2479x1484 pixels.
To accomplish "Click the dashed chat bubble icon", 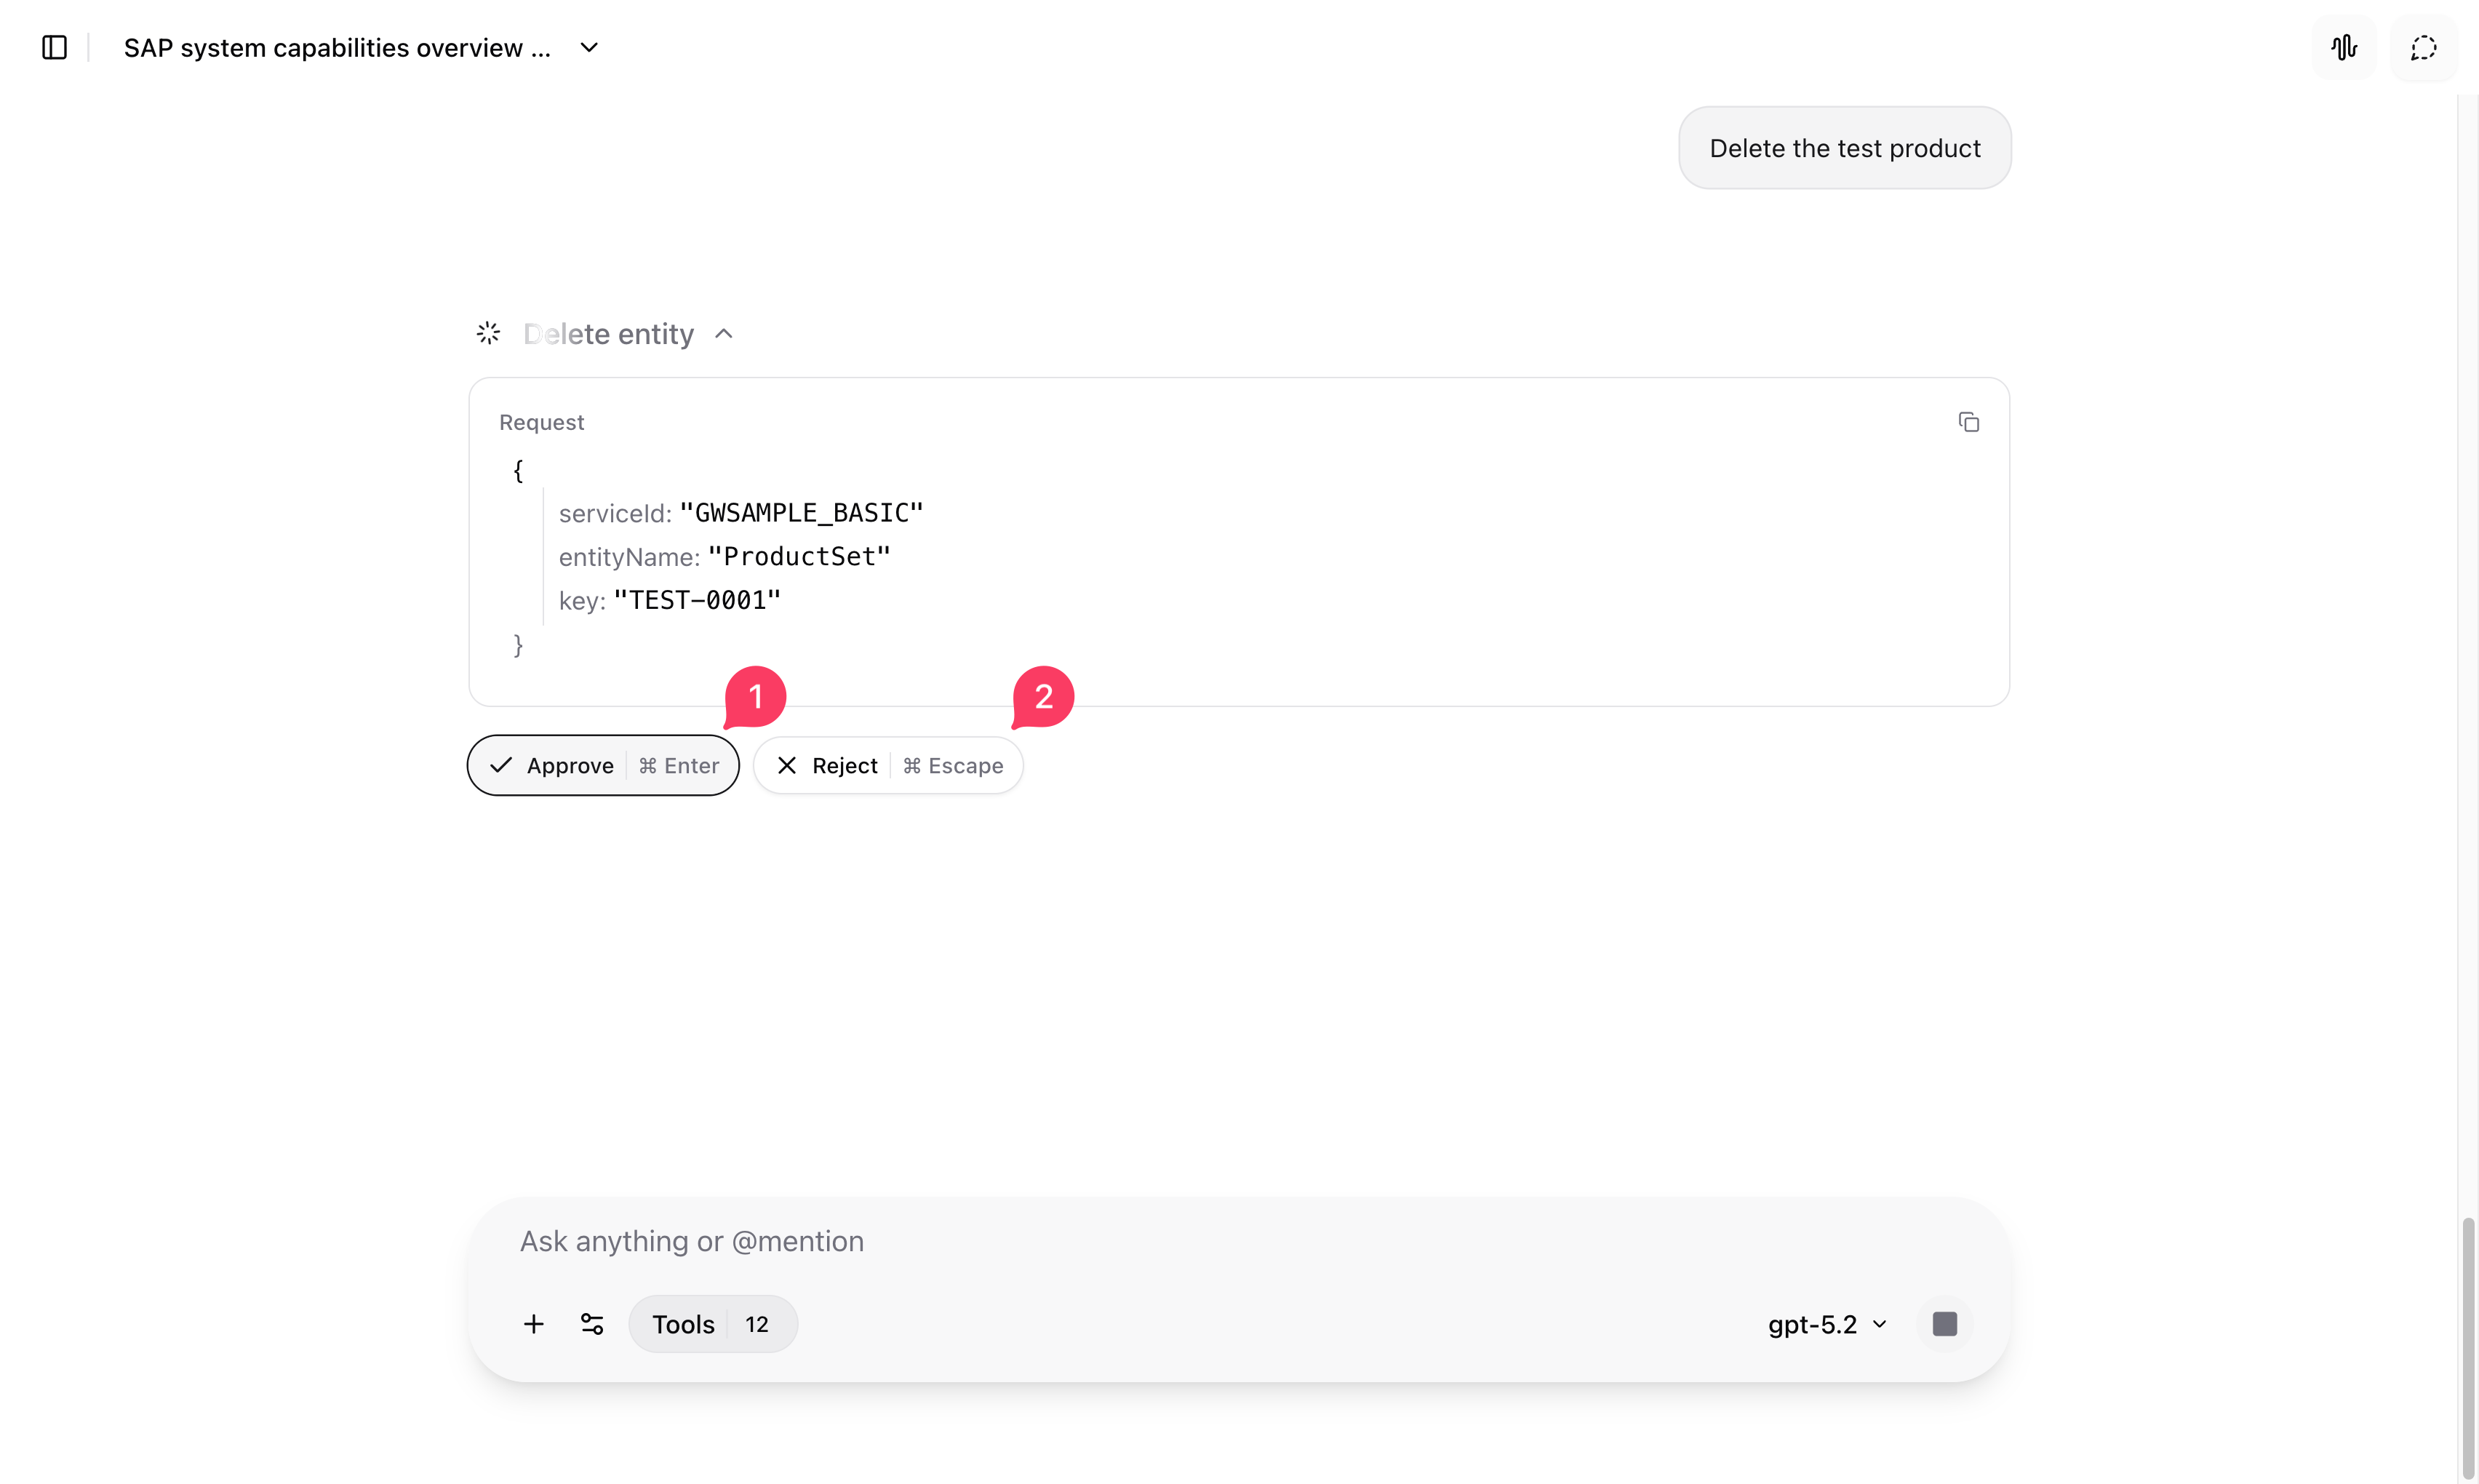I will pos(2423,48).
